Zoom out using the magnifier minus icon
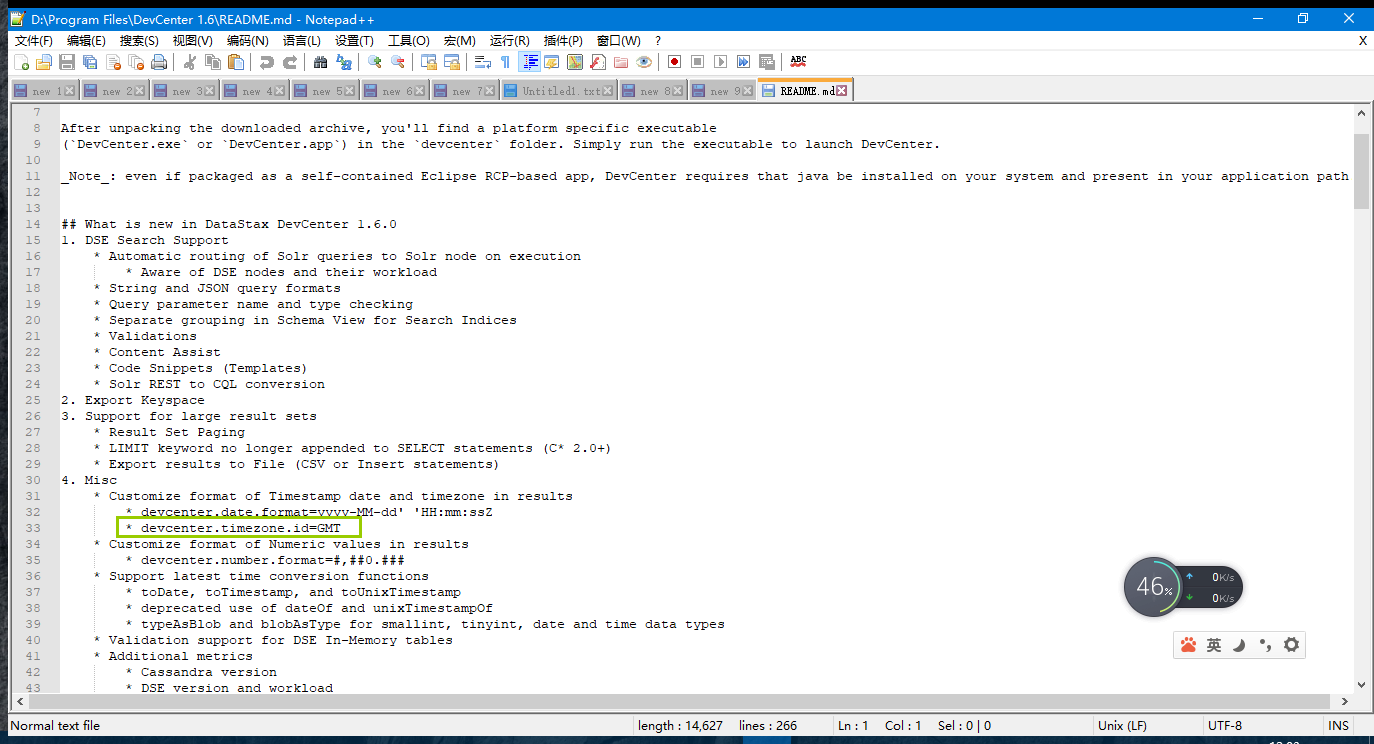This screenshot has width=1374, height=744. (x=398, y=62)
